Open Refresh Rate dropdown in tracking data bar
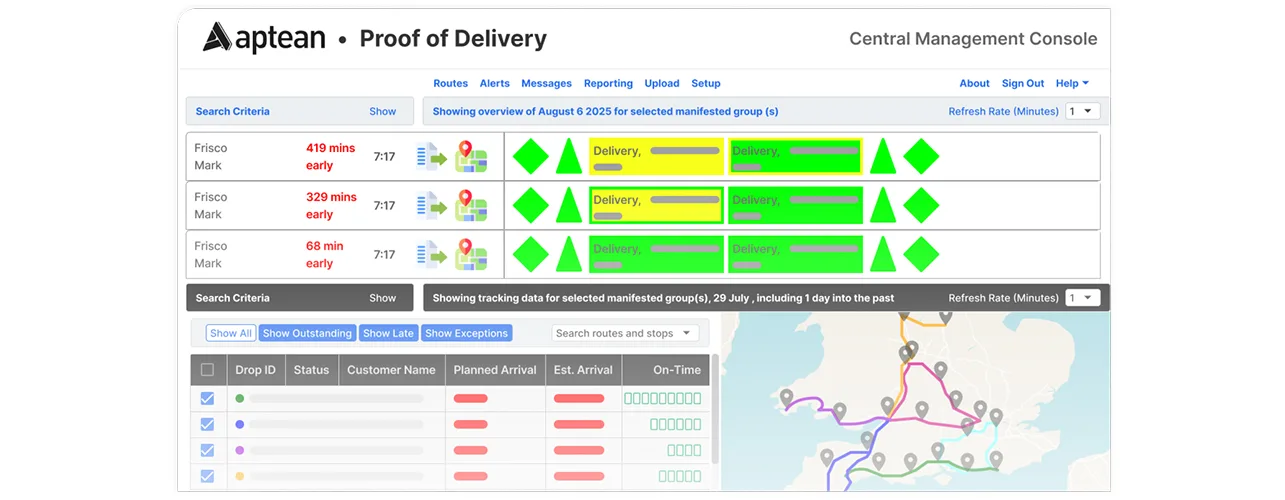The width and height of the screenshot is (1285, 500). [1083, 298]
